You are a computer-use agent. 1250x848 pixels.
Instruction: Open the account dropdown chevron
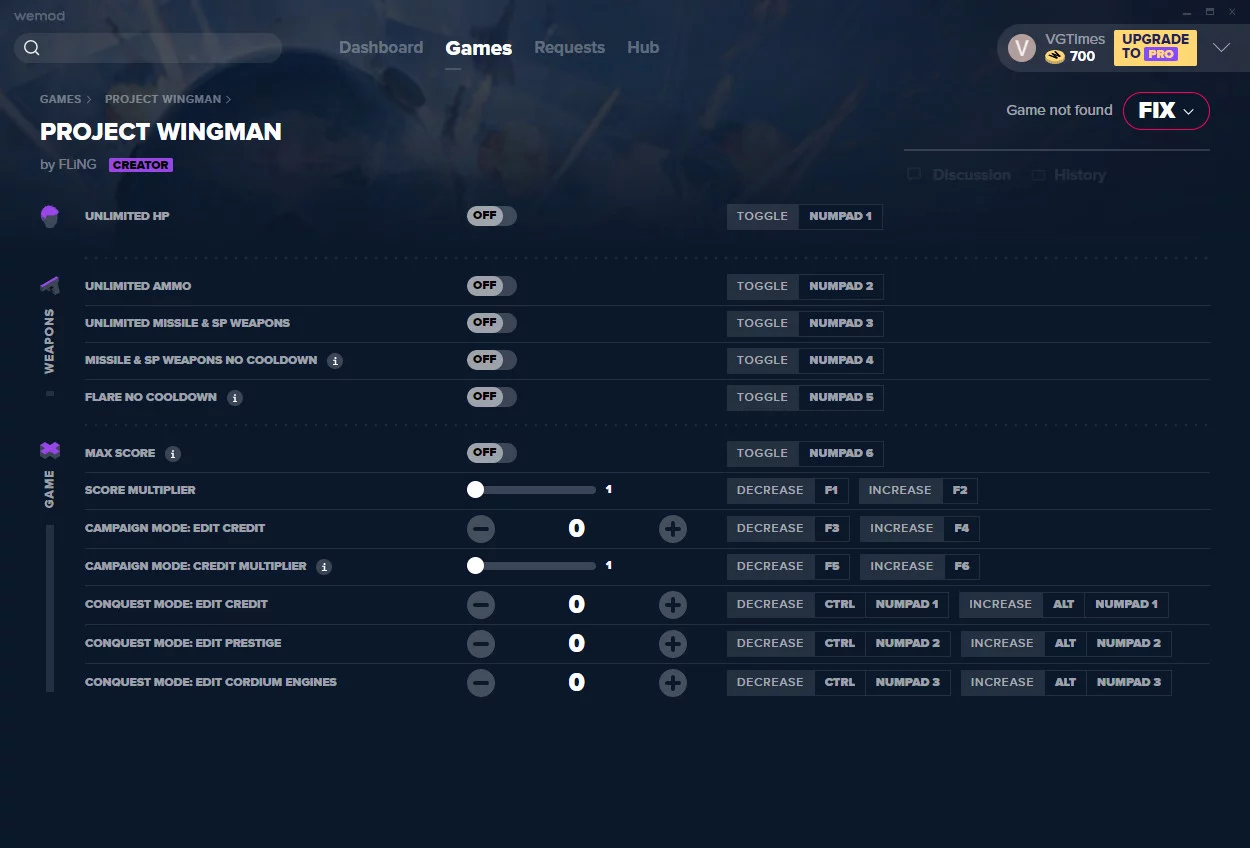[1221, 48]
